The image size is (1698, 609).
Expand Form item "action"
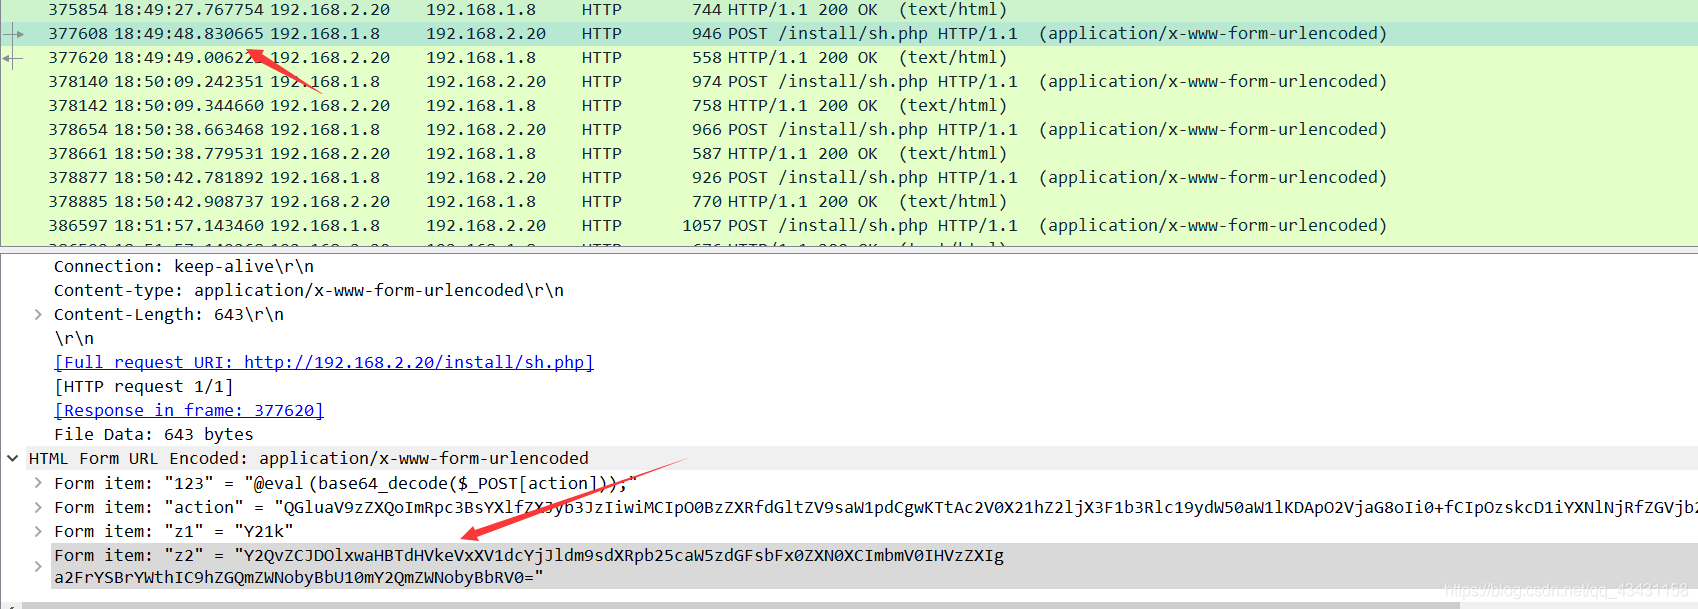(38, 507)
